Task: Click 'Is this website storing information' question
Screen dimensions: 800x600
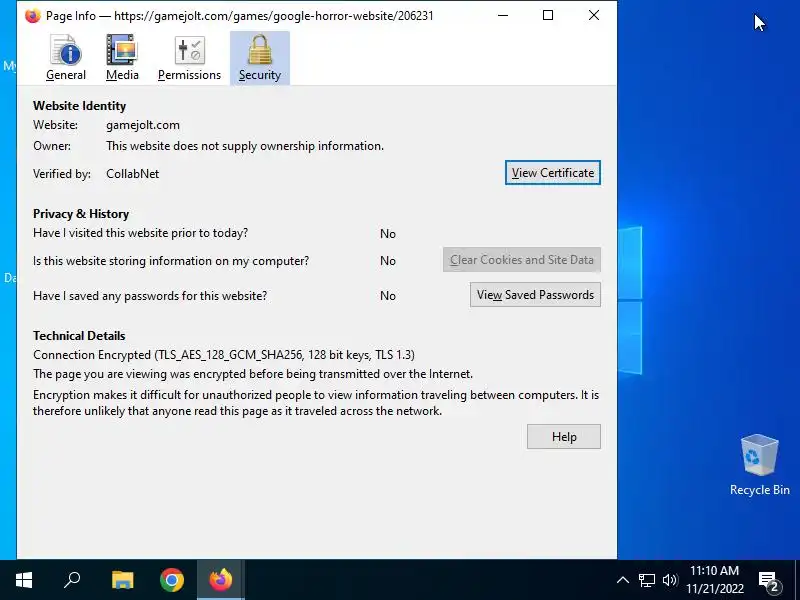Action: (171, 261)
